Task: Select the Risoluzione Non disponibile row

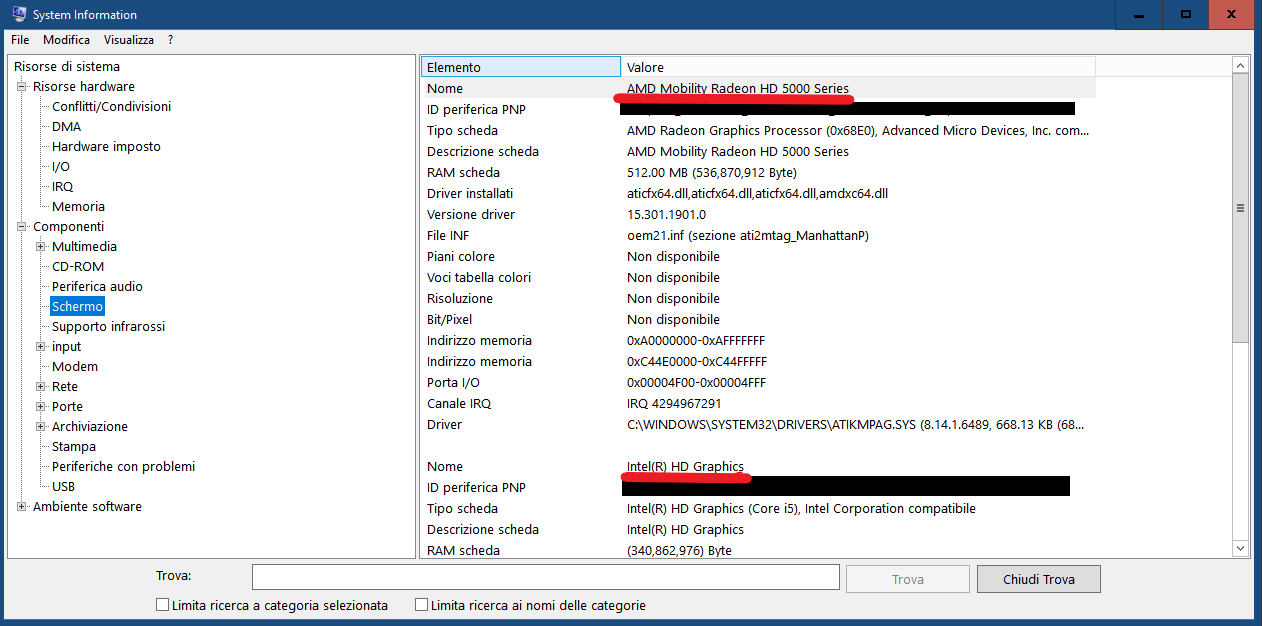Action: [758, 298]
